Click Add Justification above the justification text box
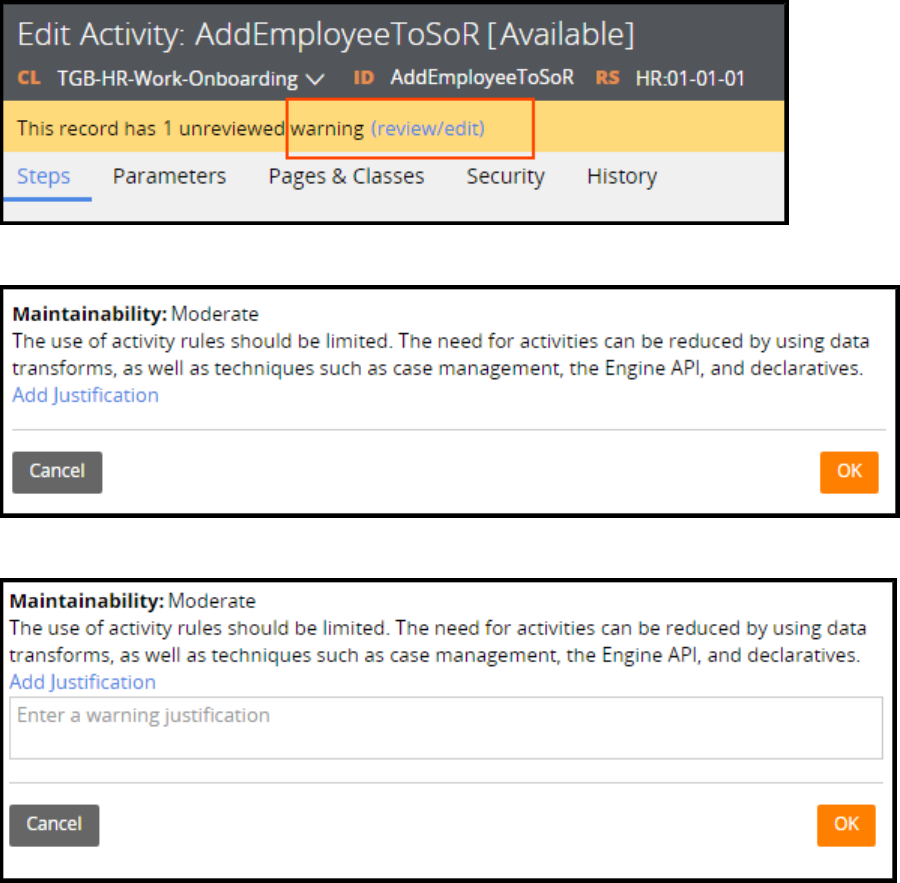900x883 pixels. (82, 682)
